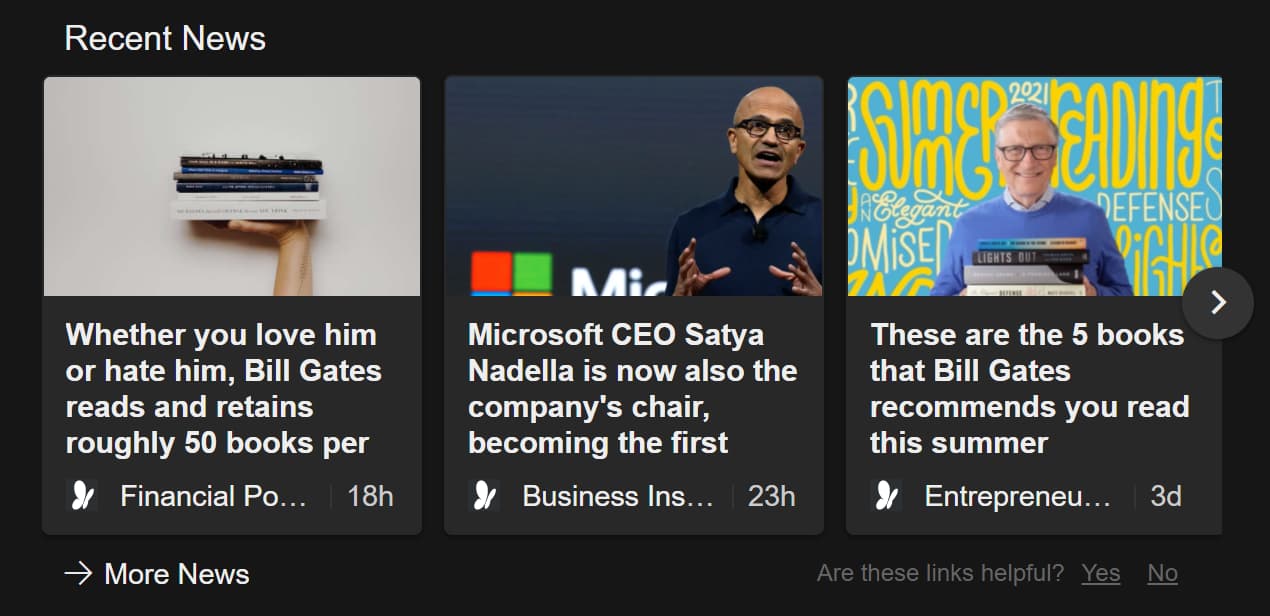Open the More News link
Screen dimensions: 1270x616
pos(176,574)
